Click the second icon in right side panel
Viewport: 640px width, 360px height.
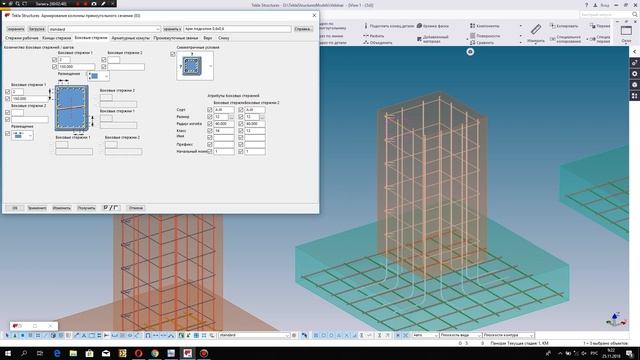coord(634,74)
